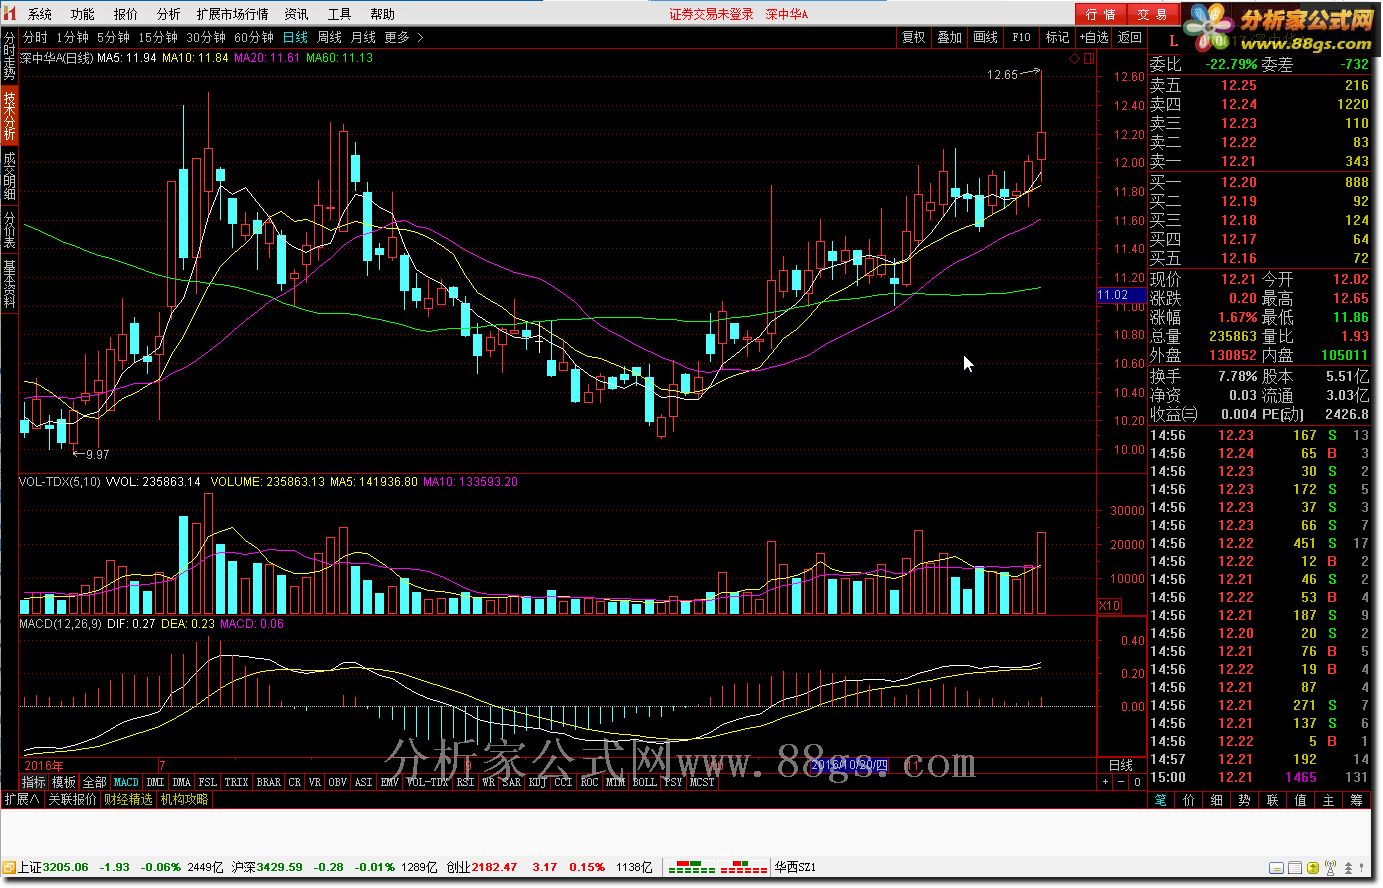Click the 返回 back button
Viewport: 1383px width, 888px height.
tap(1130, 37)
